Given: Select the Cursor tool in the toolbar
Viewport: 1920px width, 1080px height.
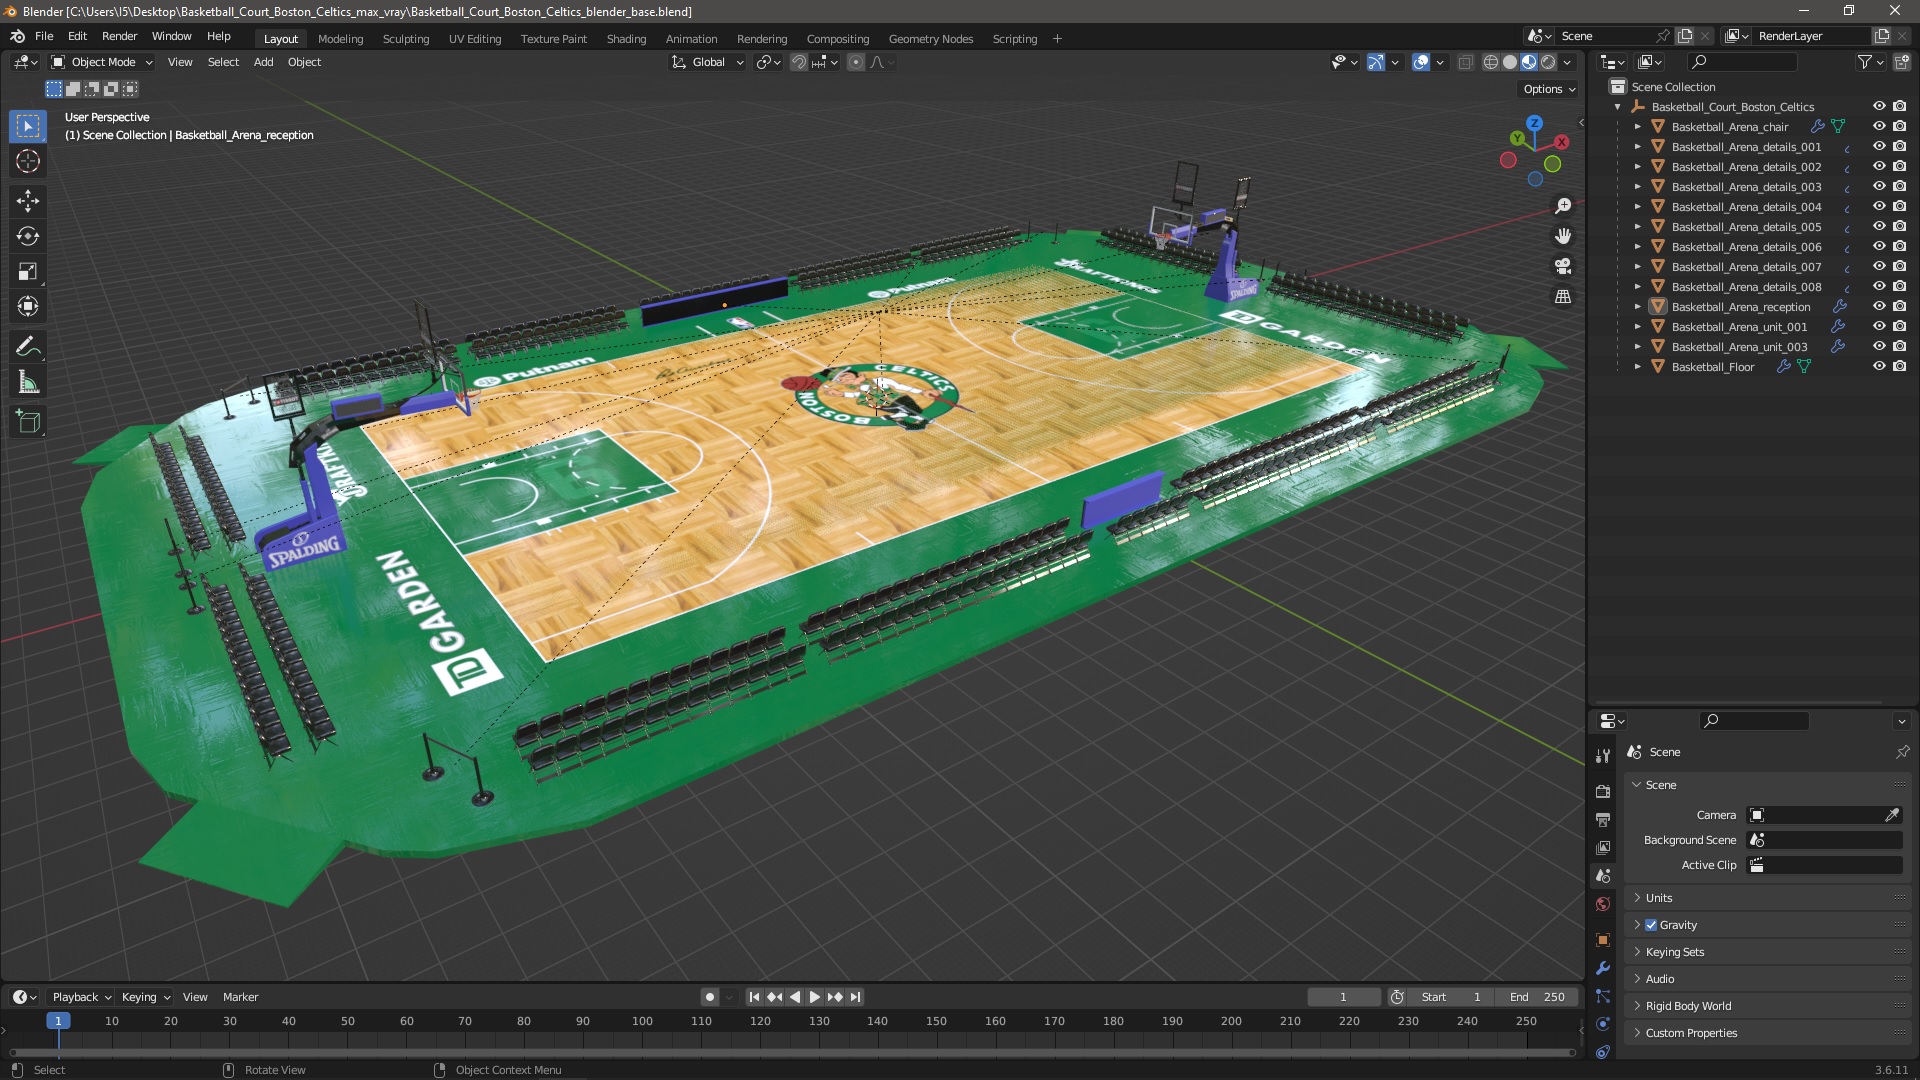Looking at the screenshot, I should [x=28, y=162].
